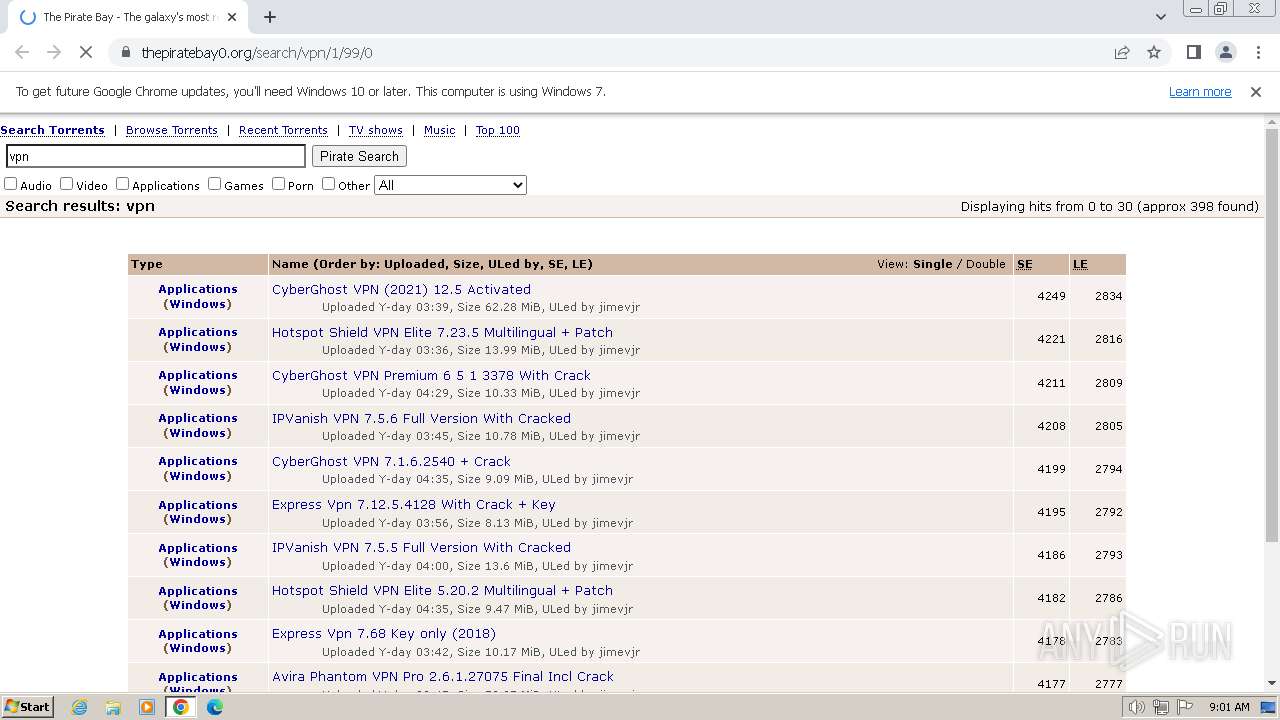The height and width of the screenshot is (720, 1280).
Task: Open the Chrome side panel
Action: (1193, 52)
